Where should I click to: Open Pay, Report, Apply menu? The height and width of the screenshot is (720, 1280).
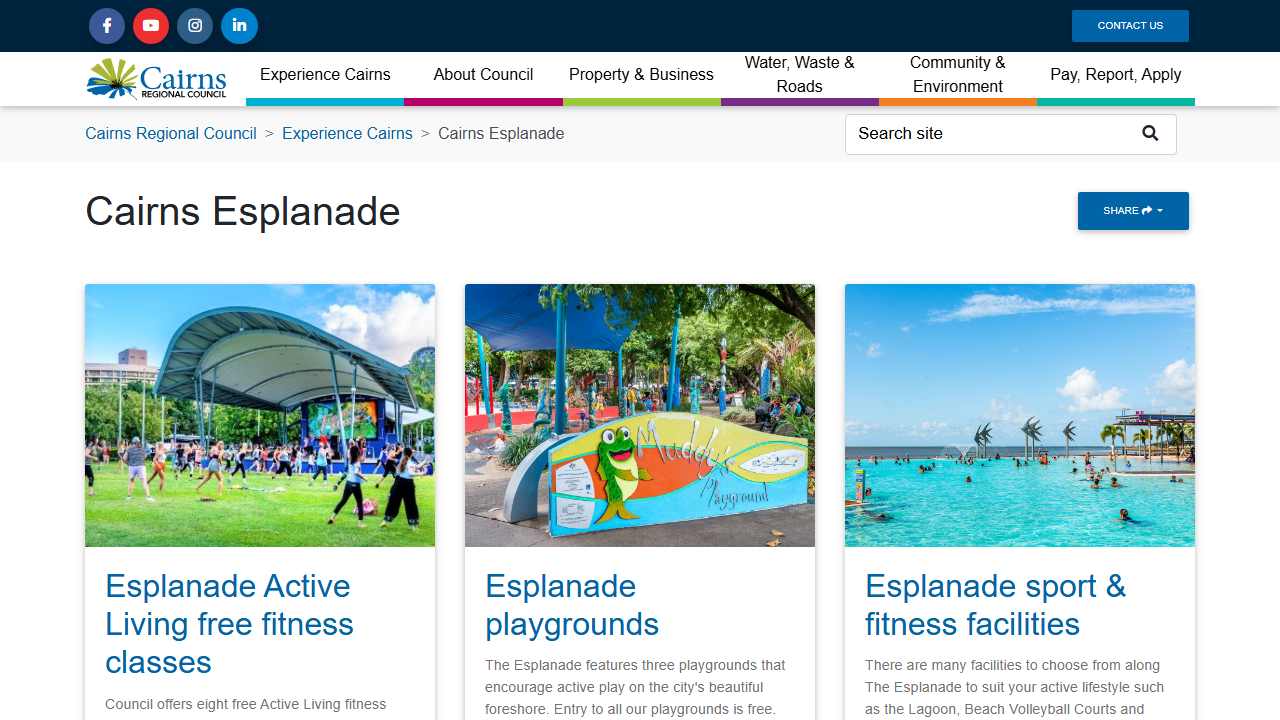tap(1115, 75)
